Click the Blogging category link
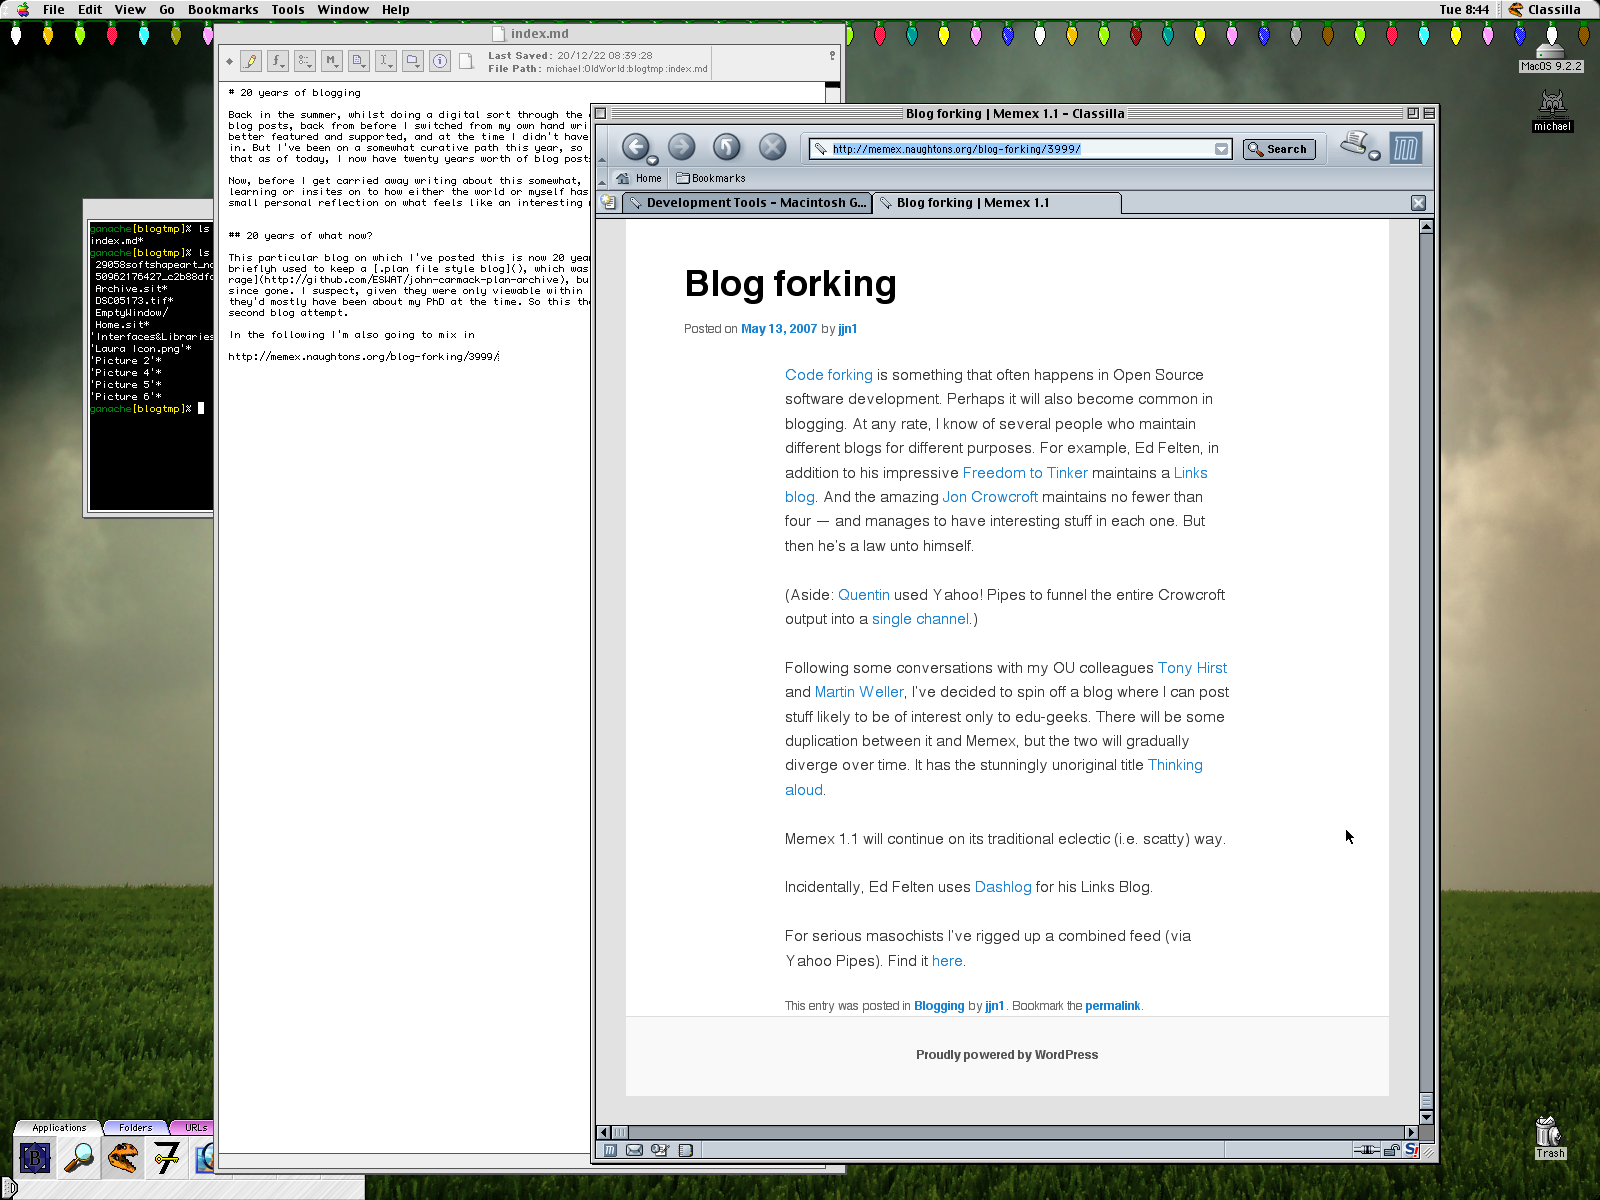 (939, 1006)
